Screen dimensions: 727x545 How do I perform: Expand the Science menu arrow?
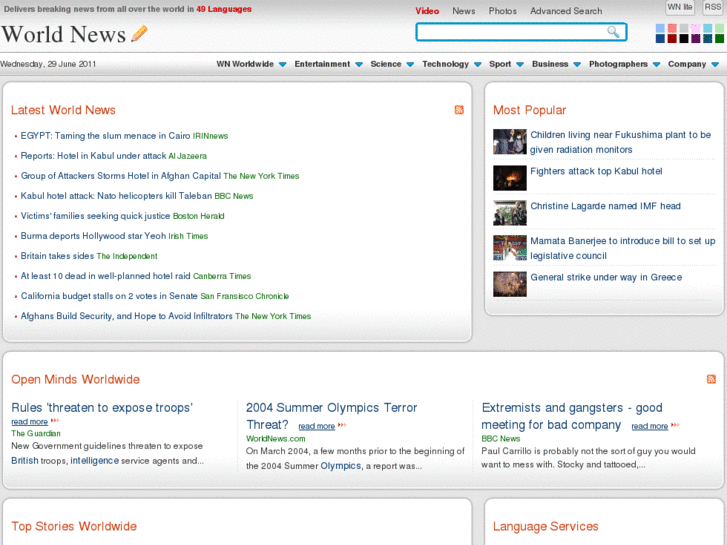410,64
